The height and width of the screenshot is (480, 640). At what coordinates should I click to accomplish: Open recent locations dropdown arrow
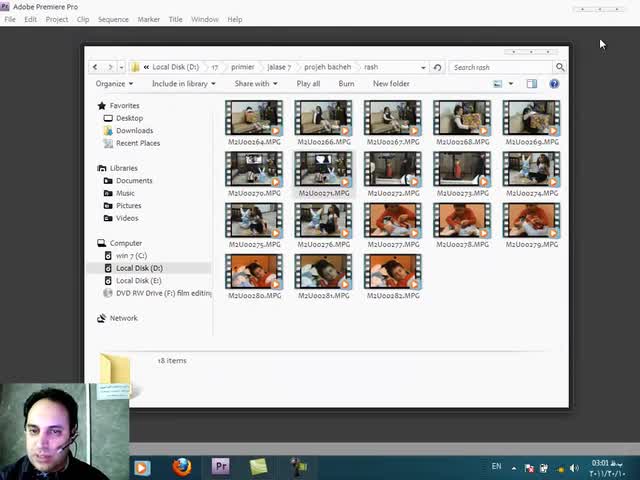[x=121, y=67]
